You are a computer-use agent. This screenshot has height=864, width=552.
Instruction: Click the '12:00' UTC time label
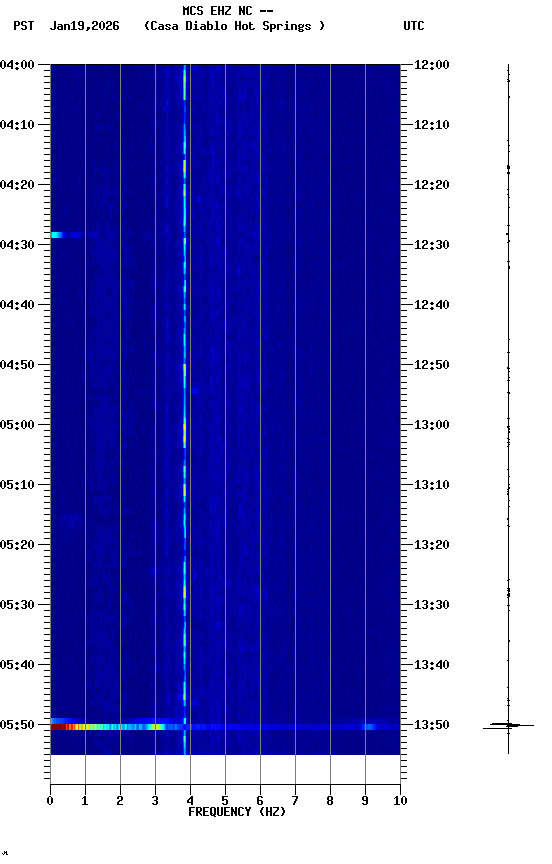click(x=432, y=65)
